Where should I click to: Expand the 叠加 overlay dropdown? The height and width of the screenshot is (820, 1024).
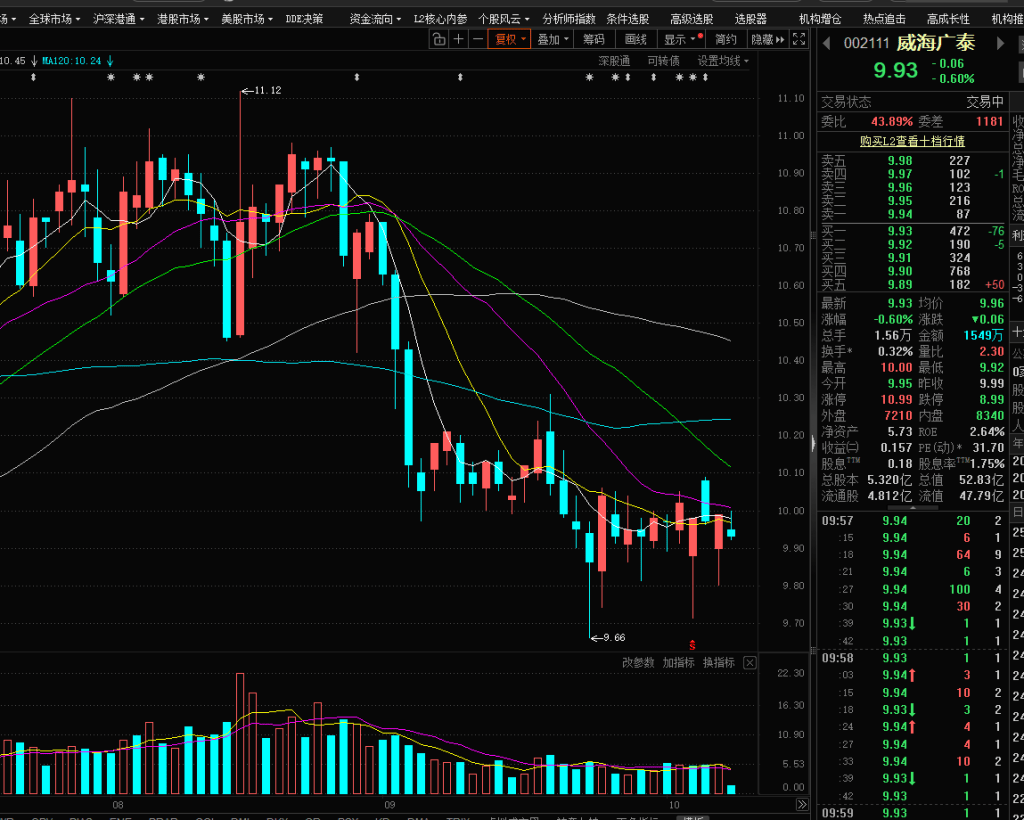click(552, 39)
